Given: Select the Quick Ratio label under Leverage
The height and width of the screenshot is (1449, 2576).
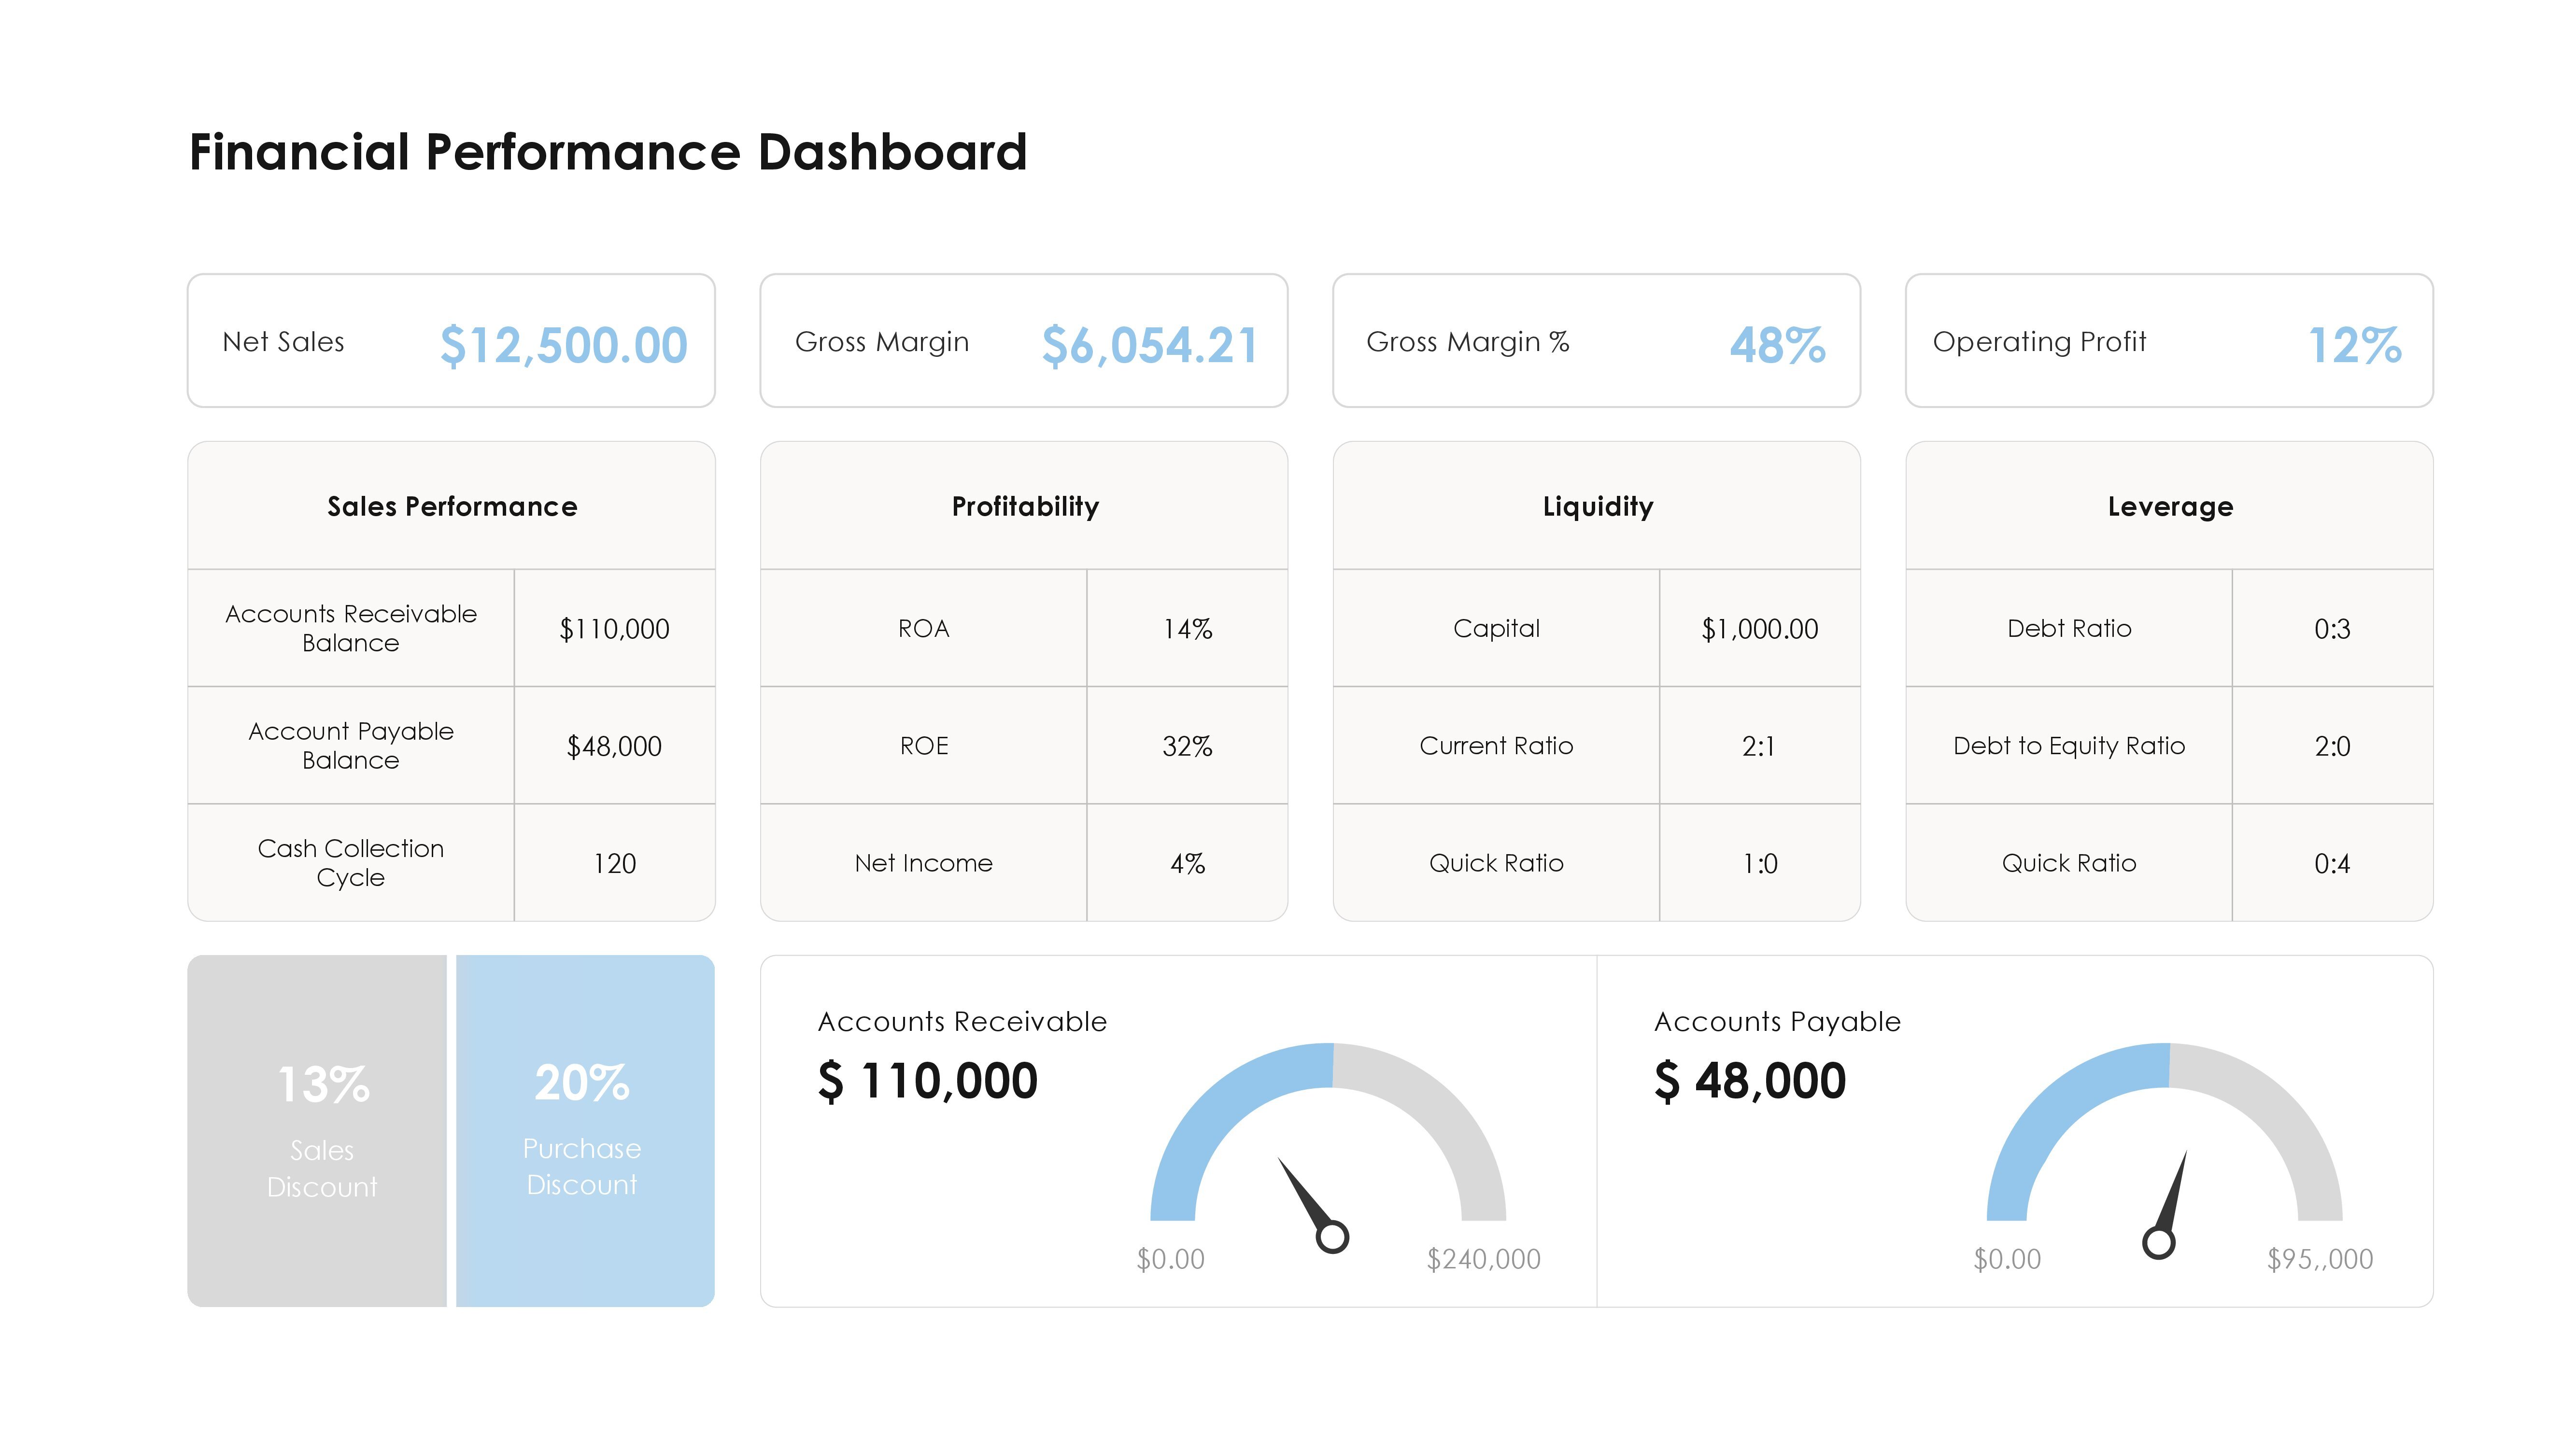Looking at the screenshot, I should 2069,863.
